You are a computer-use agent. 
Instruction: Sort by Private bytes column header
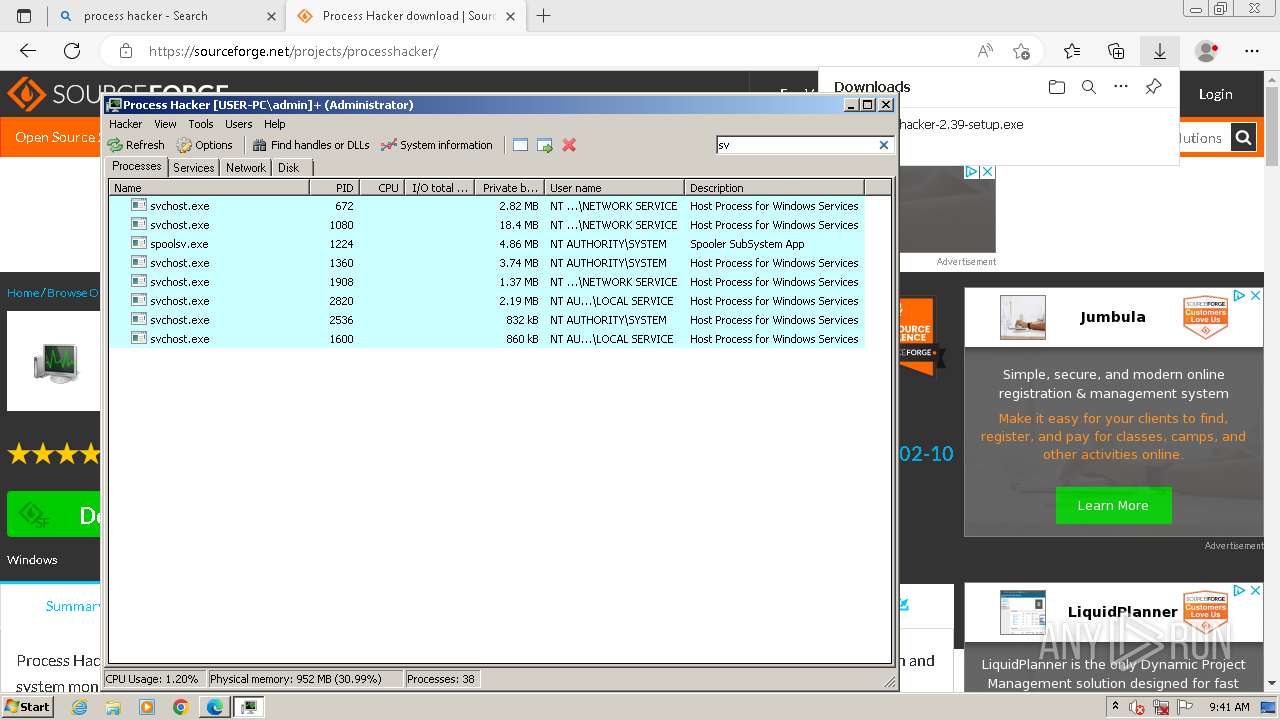coord(509,187)
